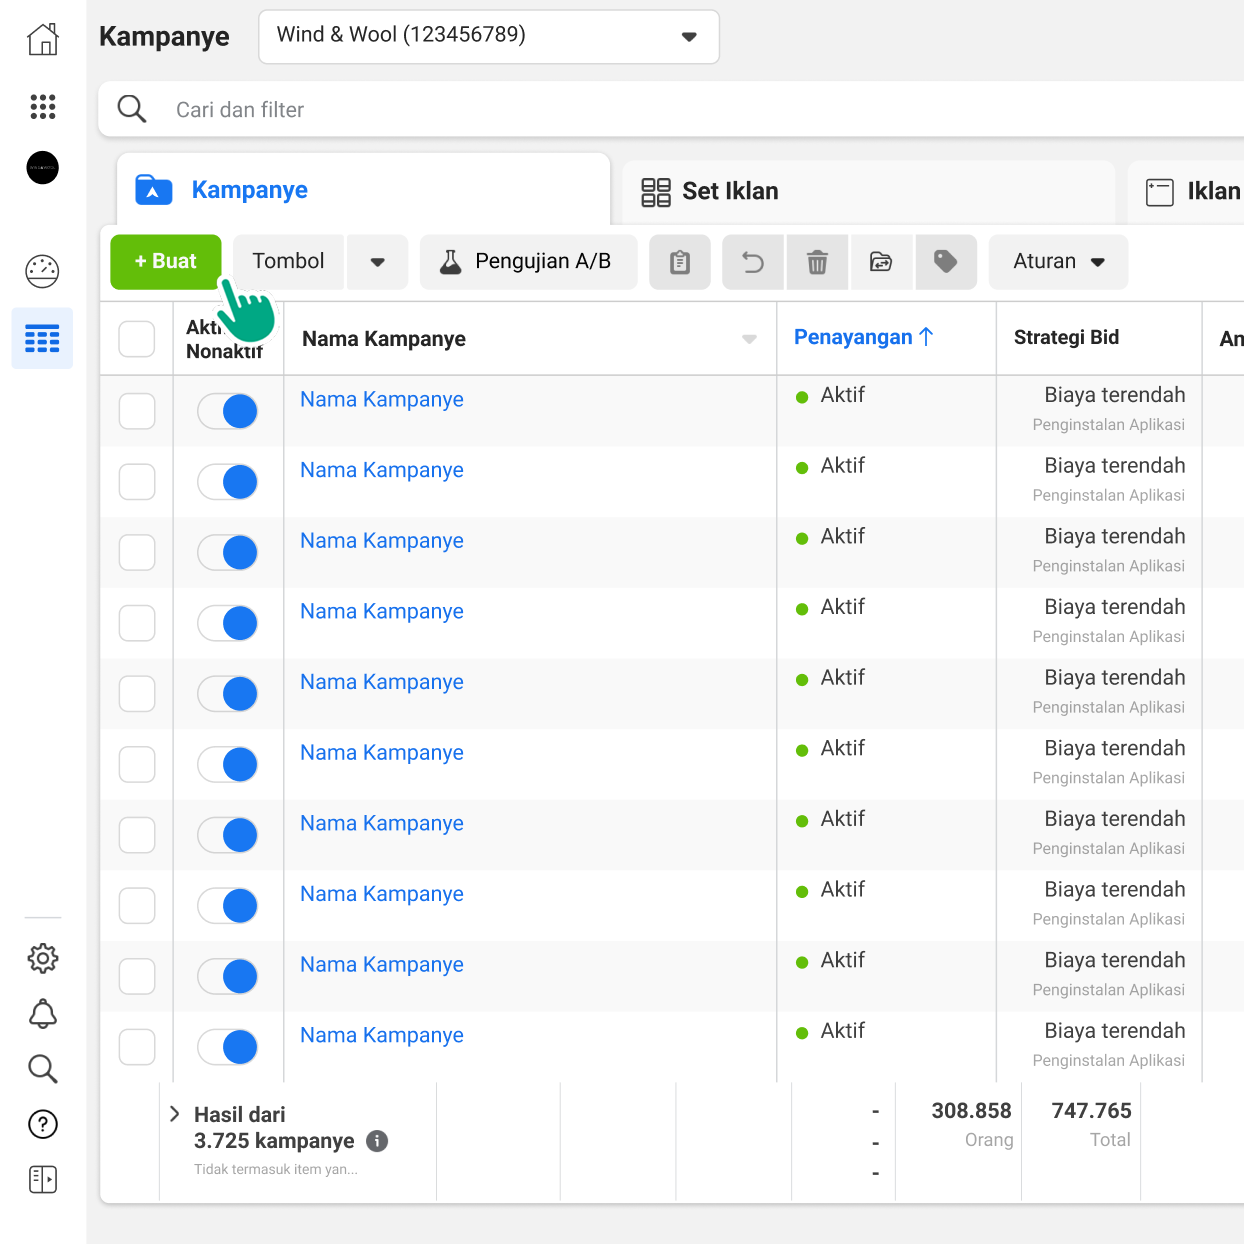Open the Aturan dropdown

[x=1058, y=262]
